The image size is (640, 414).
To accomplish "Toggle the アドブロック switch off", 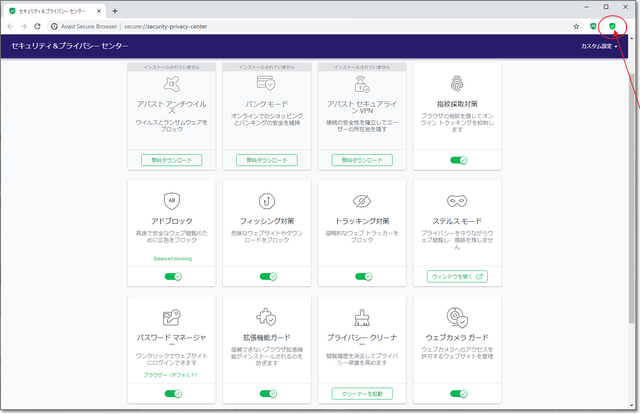I will tap(174, 277).
